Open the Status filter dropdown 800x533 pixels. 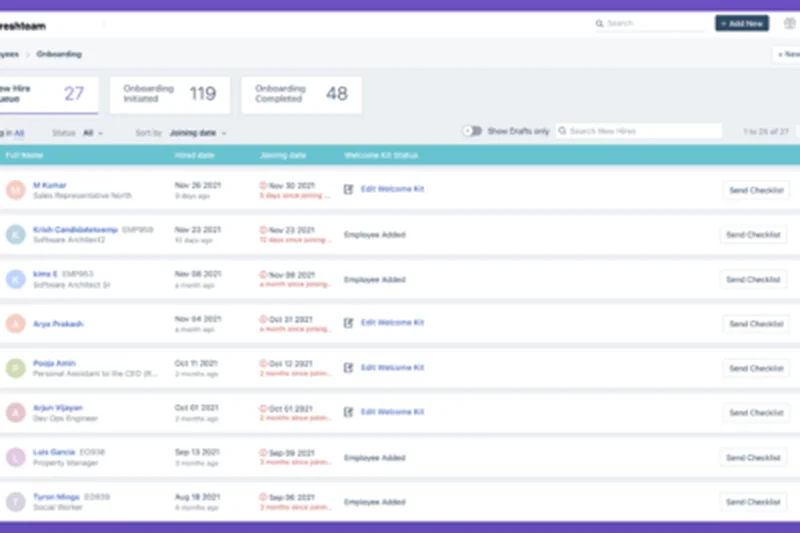tap(93, 132)
